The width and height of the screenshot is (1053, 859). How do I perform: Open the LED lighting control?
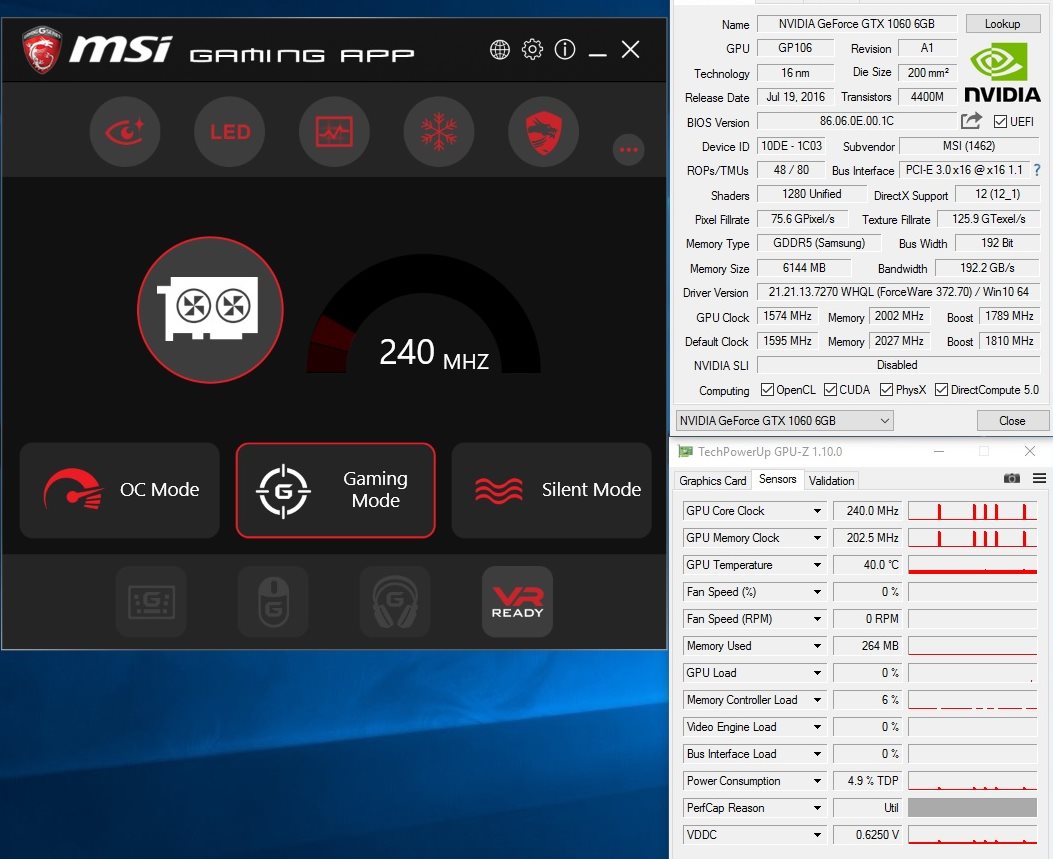[x=229, y=132]
